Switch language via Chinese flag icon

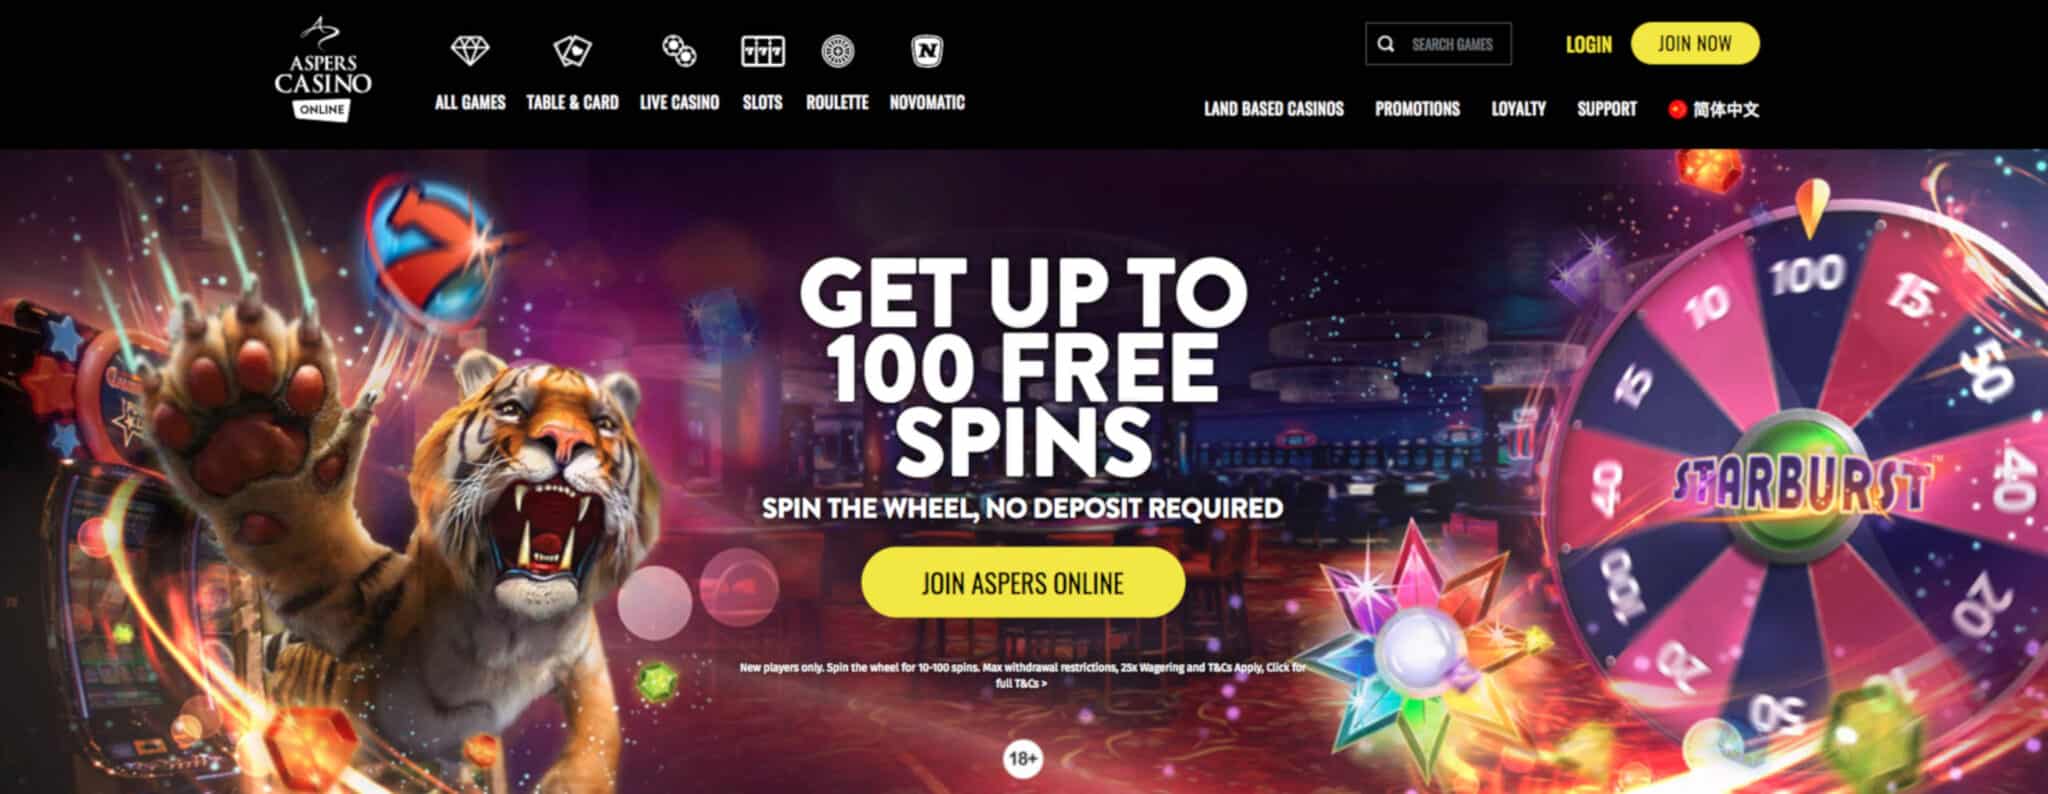tap(1677, 109)
